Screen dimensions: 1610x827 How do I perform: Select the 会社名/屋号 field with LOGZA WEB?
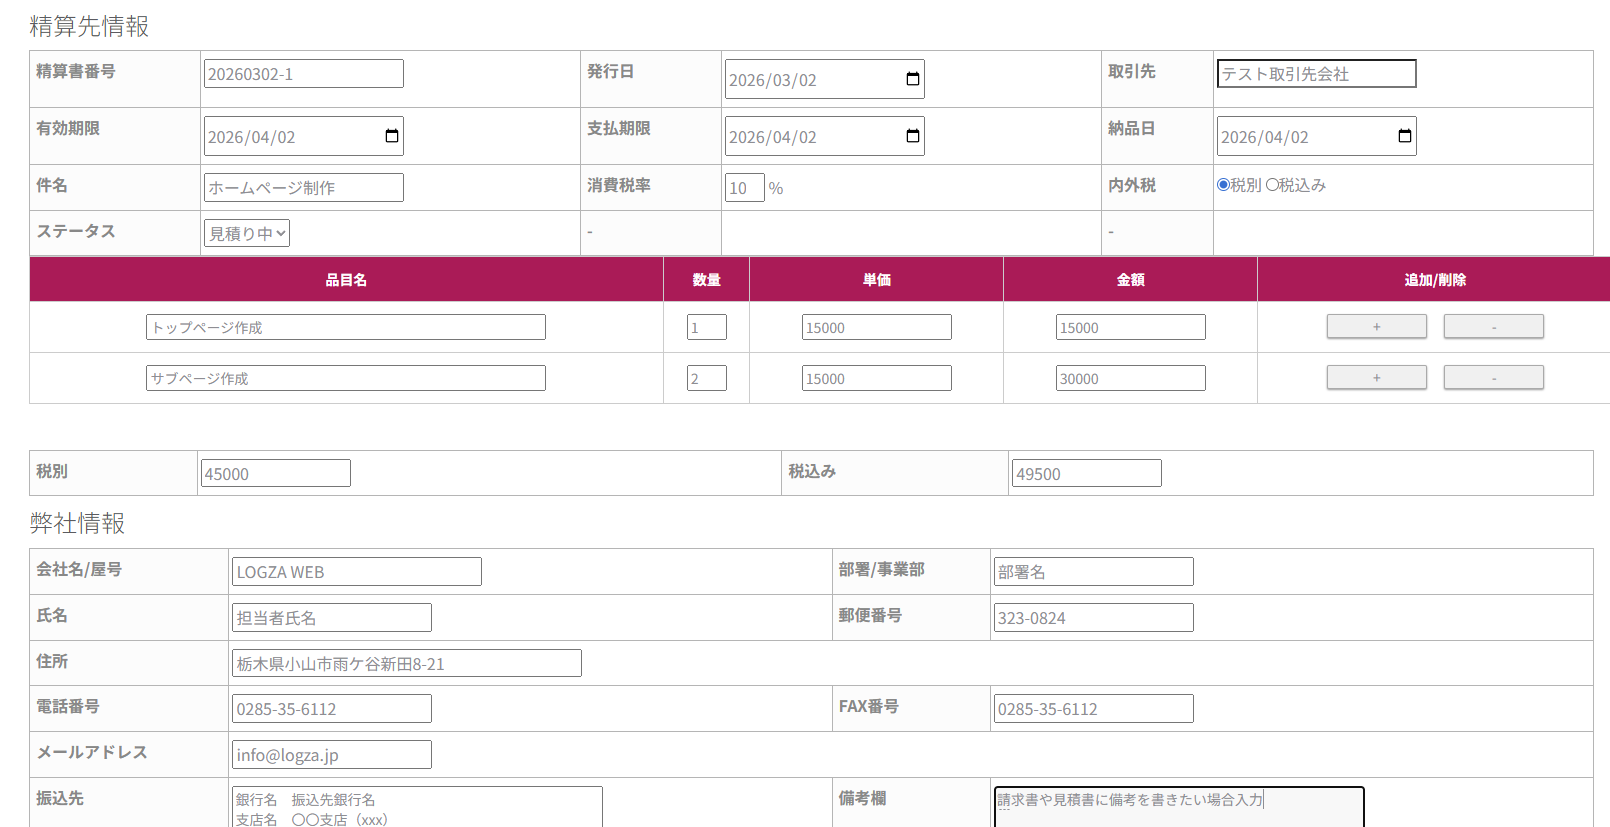click(356, 572)
